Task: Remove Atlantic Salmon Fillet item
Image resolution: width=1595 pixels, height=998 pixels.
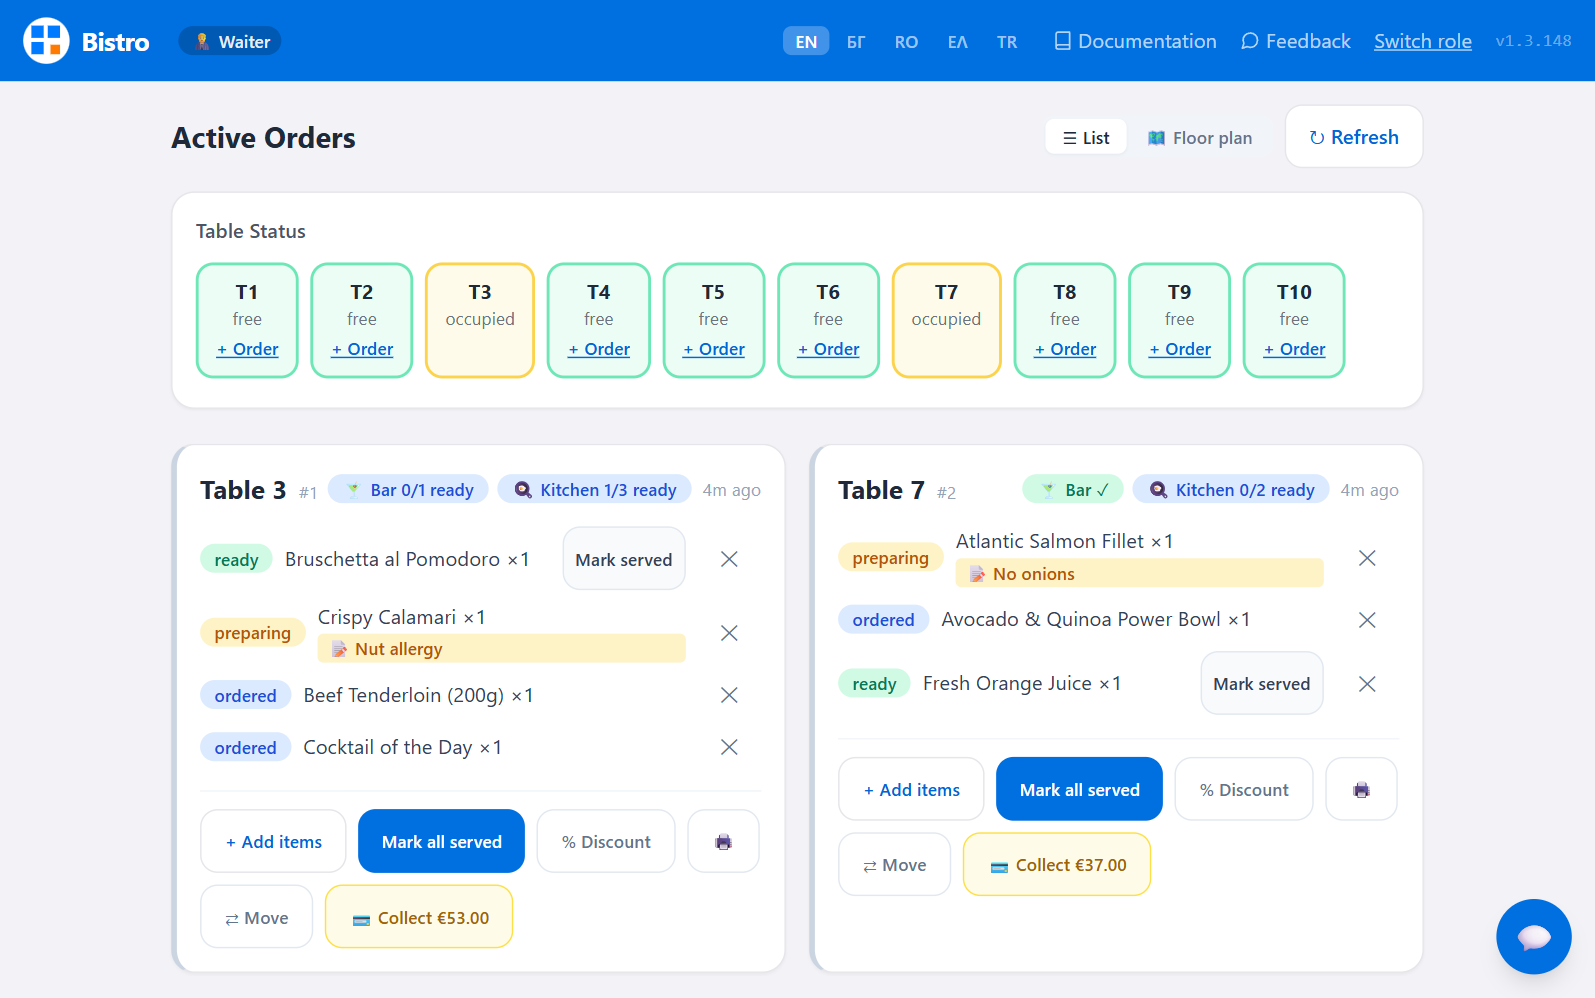Action: tap(1367, 558)
